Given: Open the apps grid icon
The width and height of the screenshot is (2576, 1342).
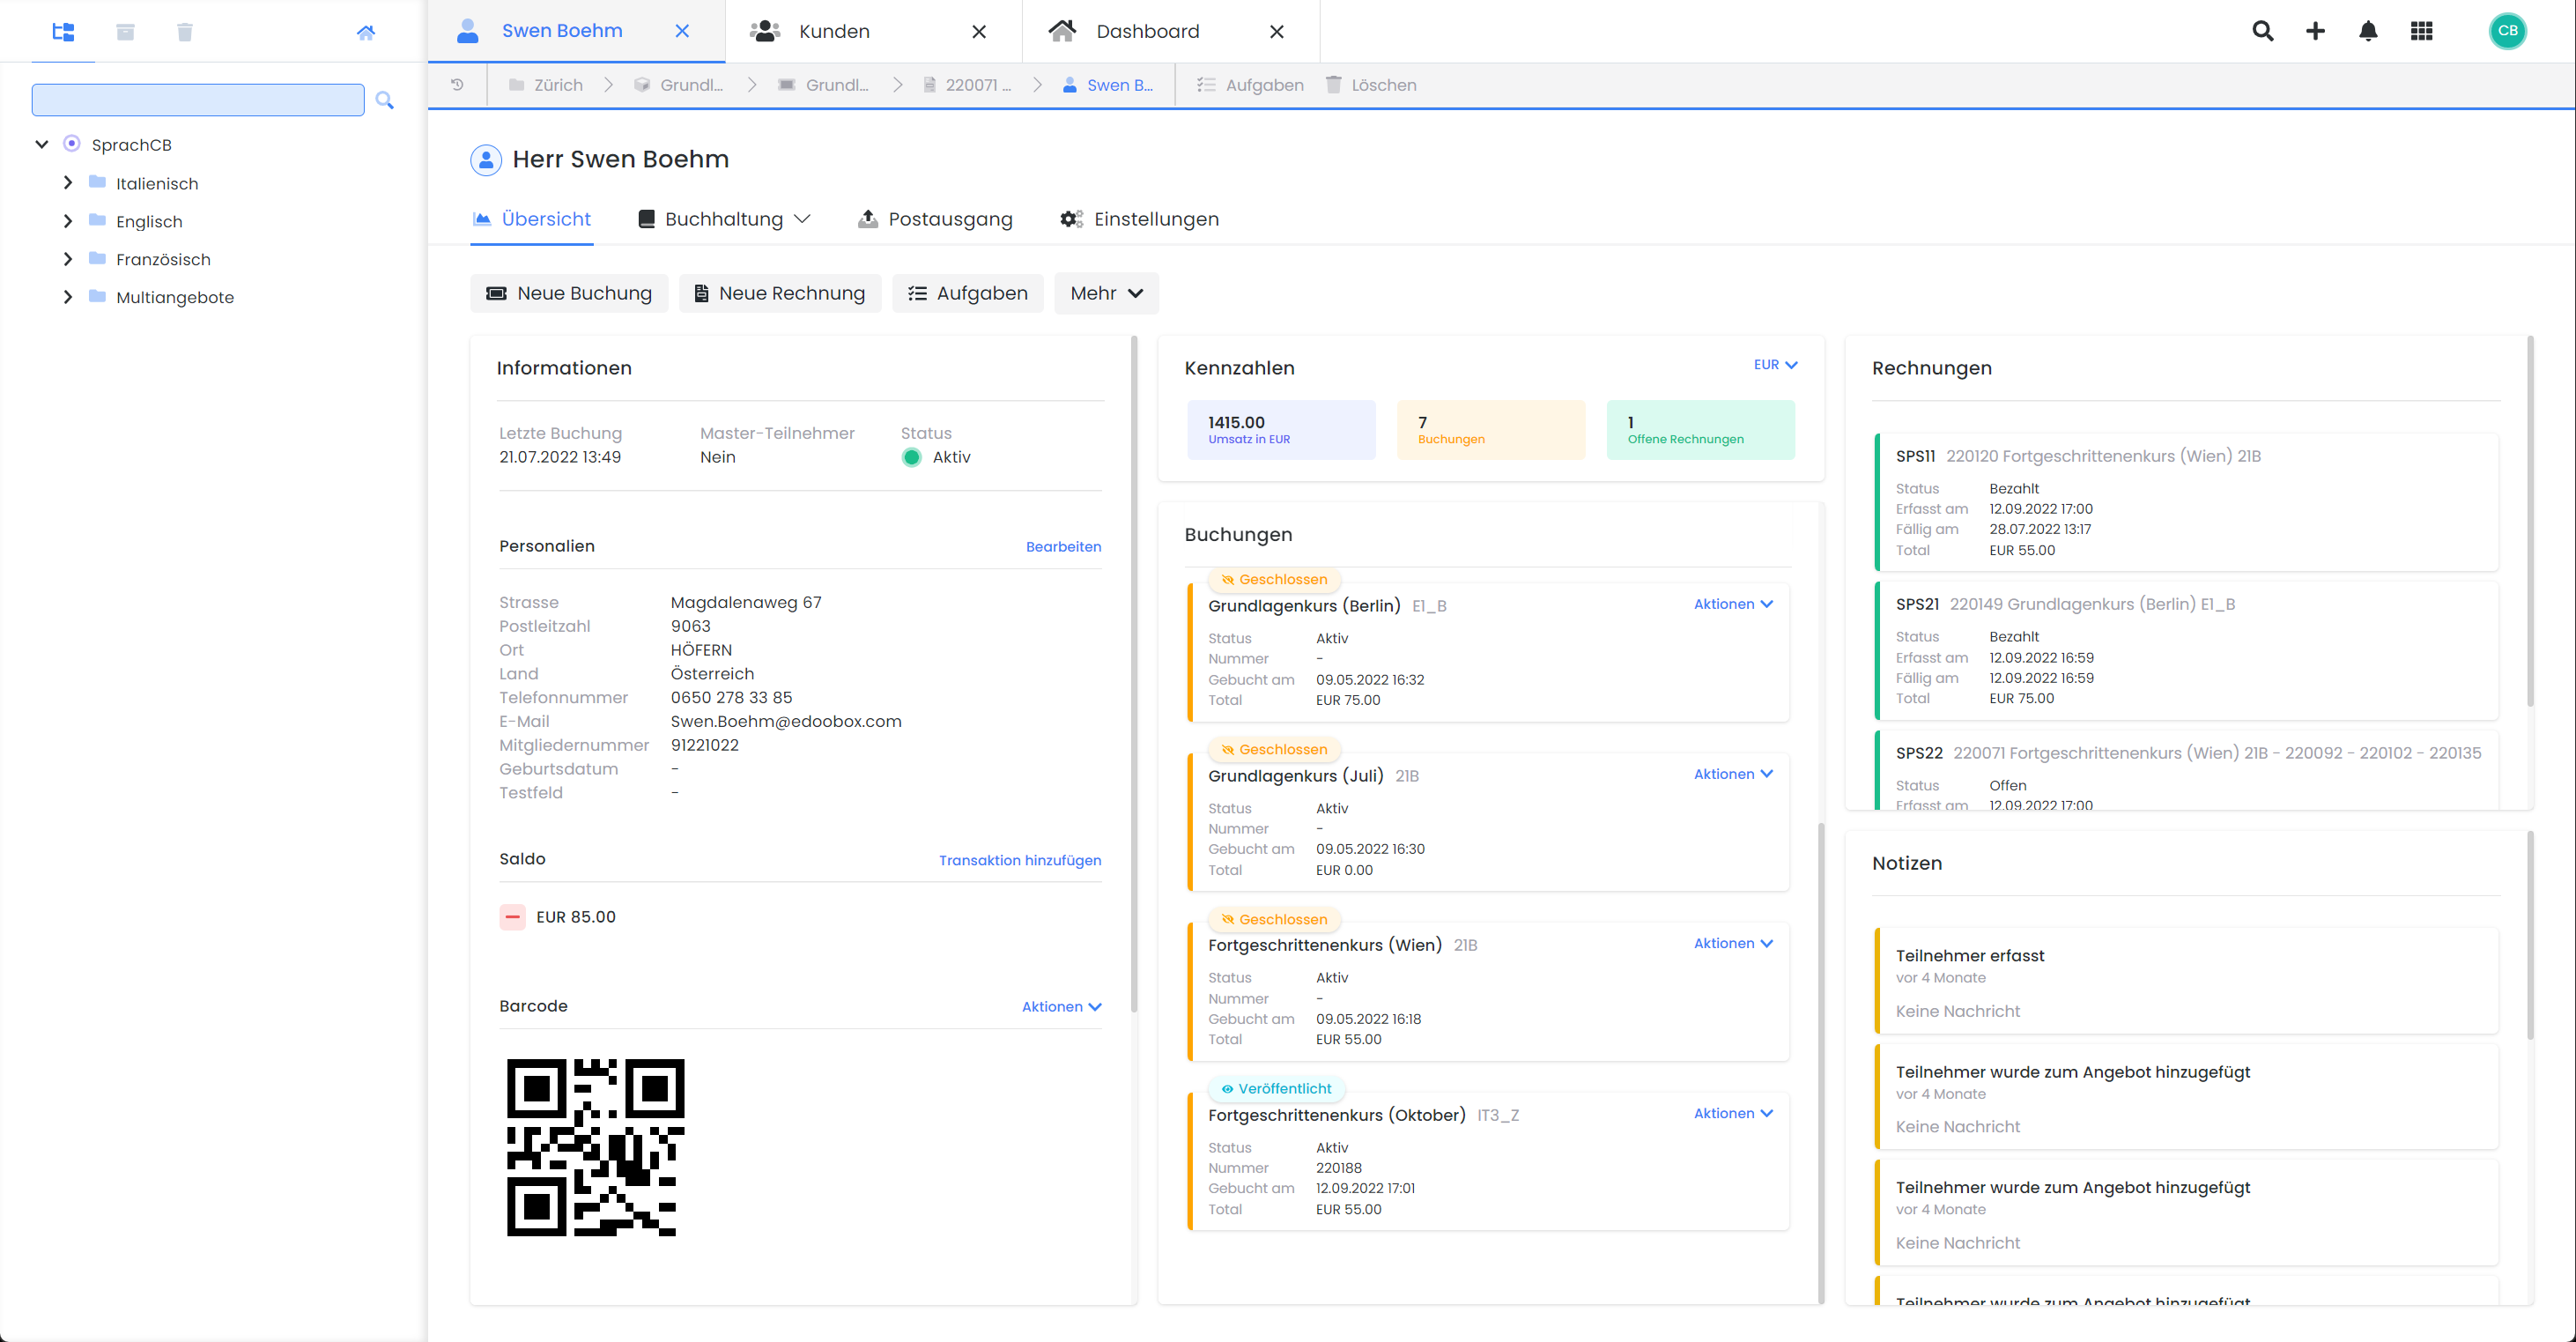Looking at the screenshot, I should tap(2421, 31).
